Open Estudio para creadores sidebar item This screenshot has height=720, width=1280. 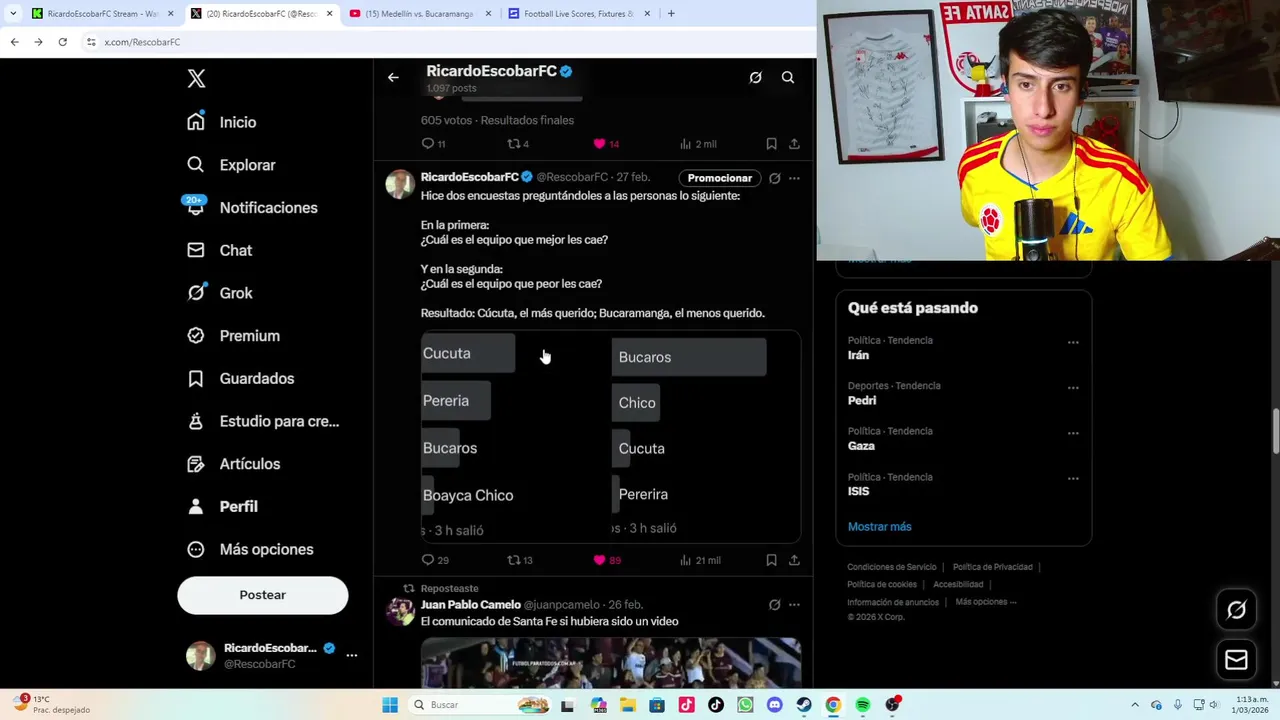(x=263, y=421)
